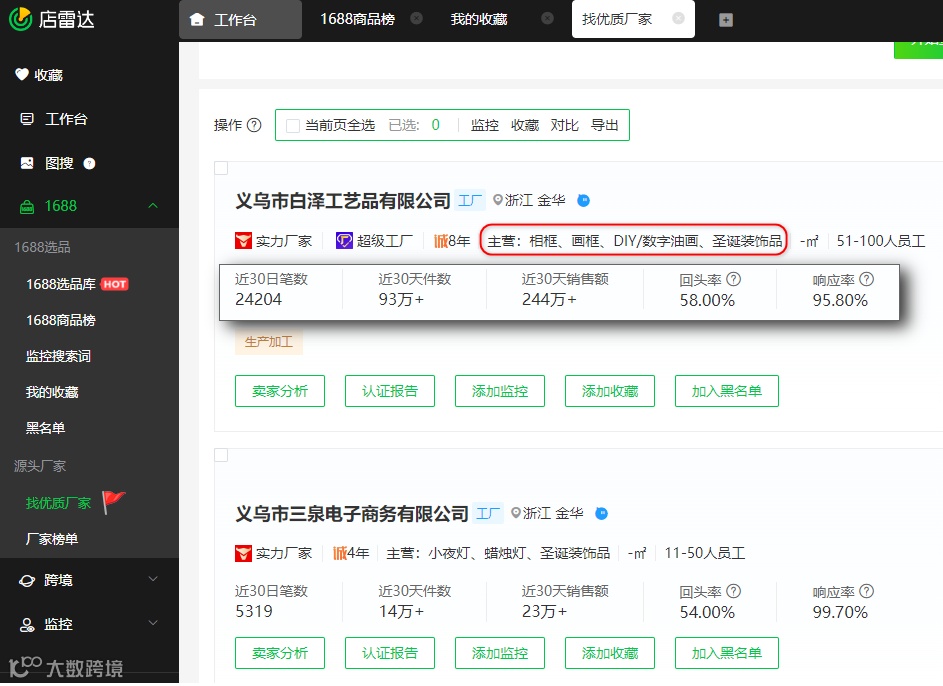Viewport: 943px width, 686px height.
Task: Click 添加监控 for 白泽工艺品
Action: point(500,391)
